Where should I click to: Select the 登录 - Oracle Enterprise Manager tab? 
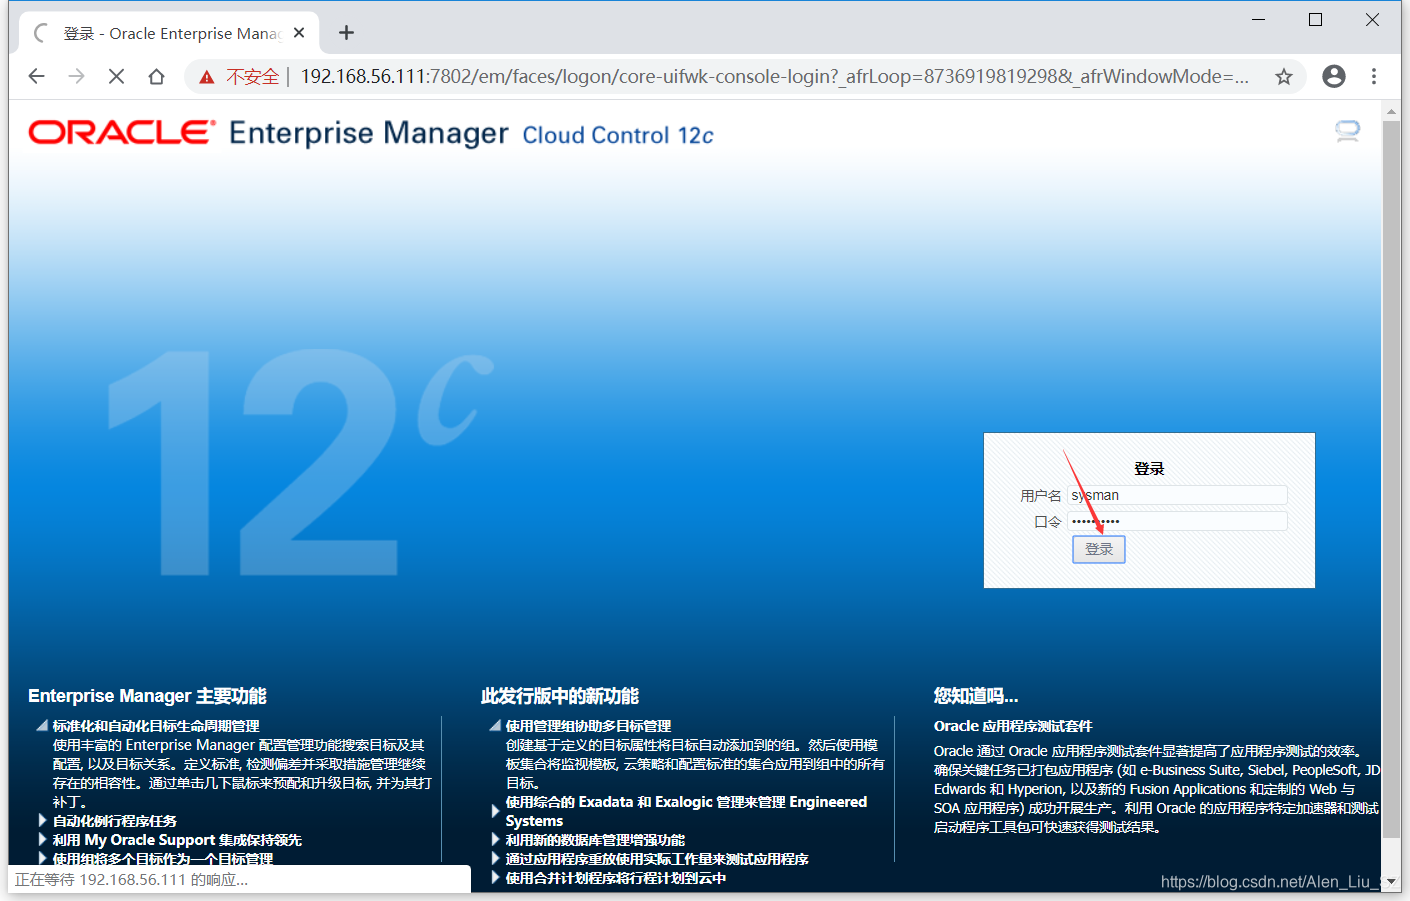(x=170, y=33)
